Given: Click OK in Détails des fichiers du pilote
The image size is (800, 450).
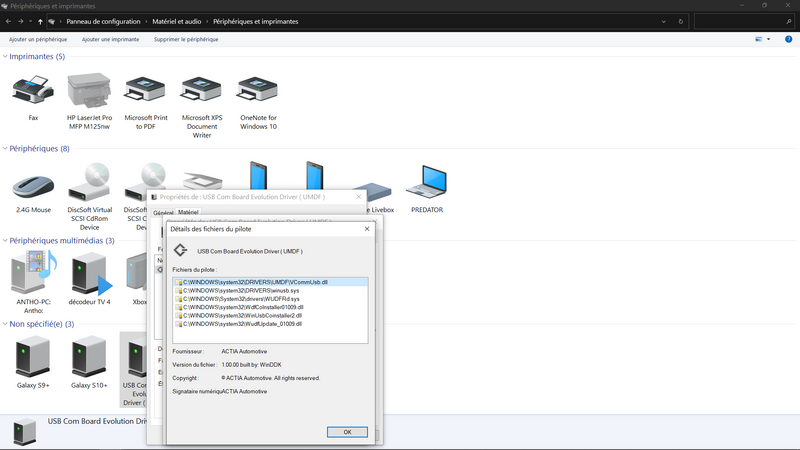Looking at the screenshot, I should (x=347, y=432).
